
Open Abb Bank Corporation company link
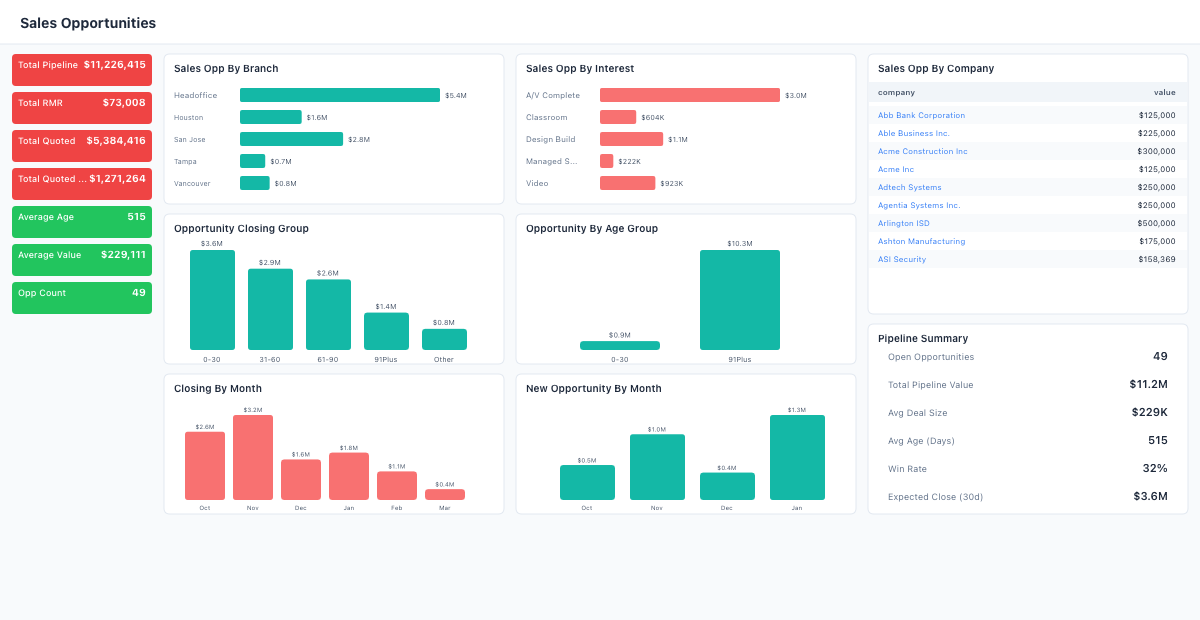click(921, 115)
